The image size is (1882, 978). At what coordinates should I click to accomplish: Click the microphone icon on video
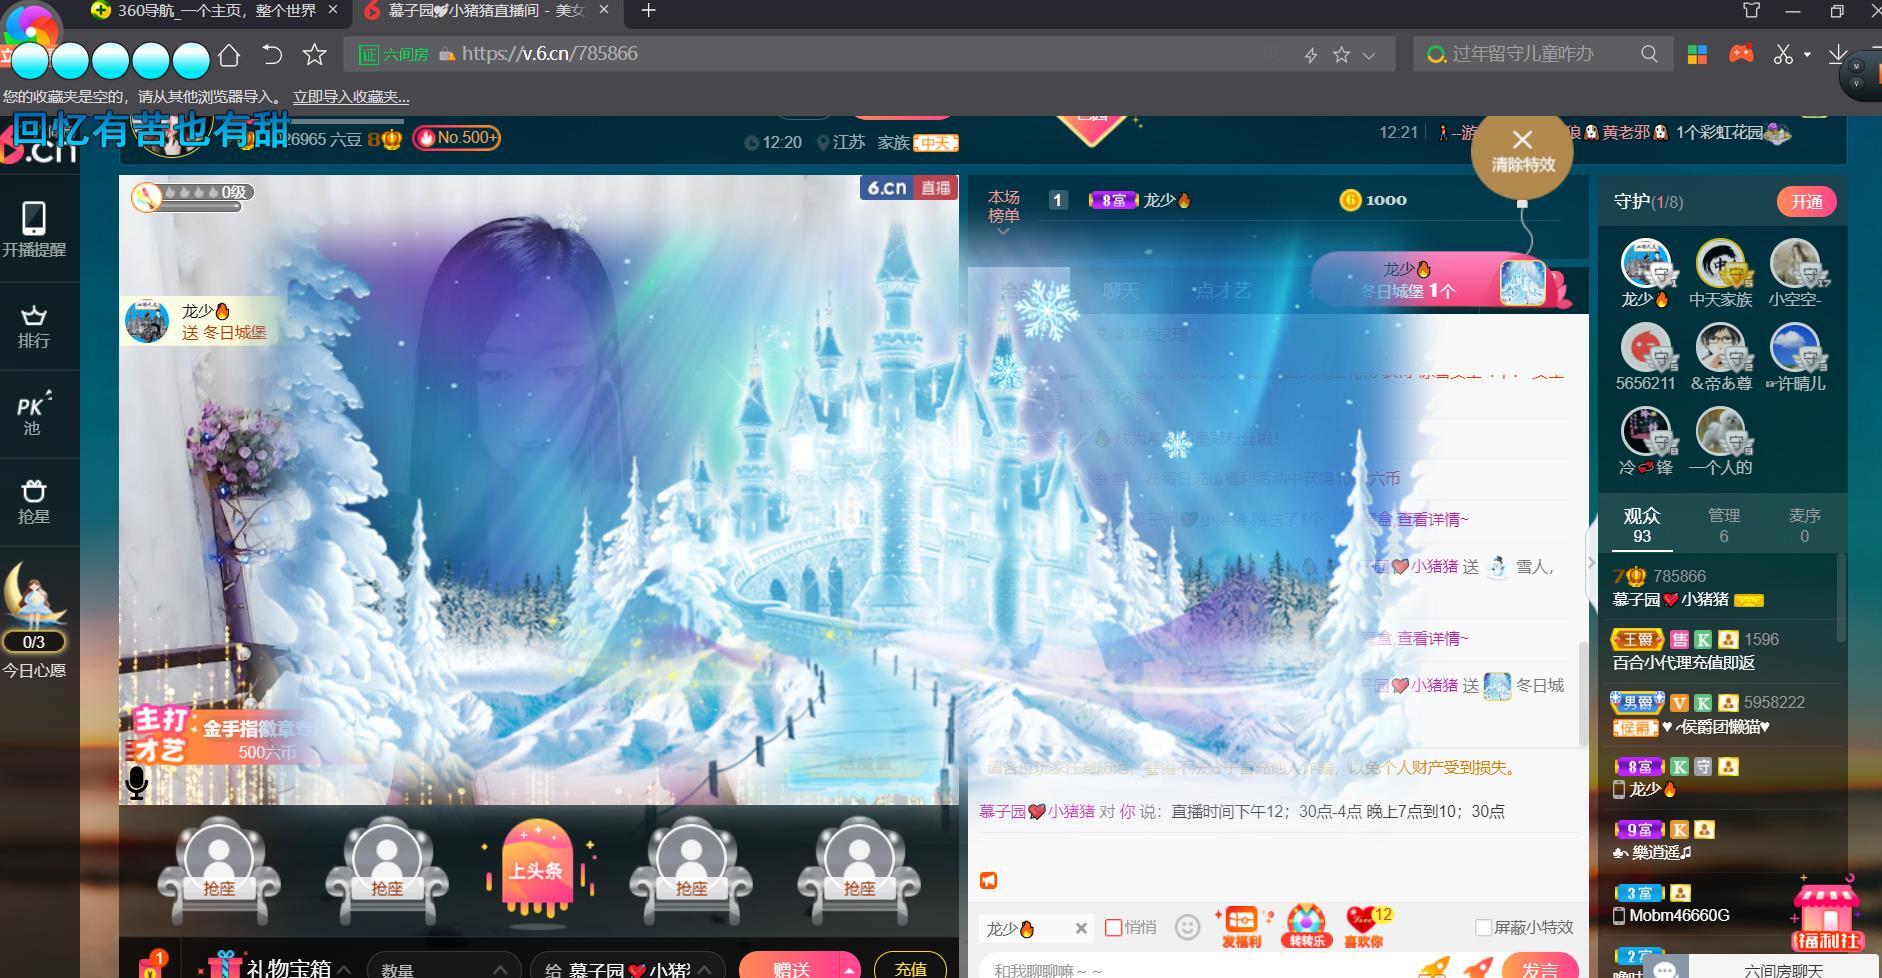(137, 782)
